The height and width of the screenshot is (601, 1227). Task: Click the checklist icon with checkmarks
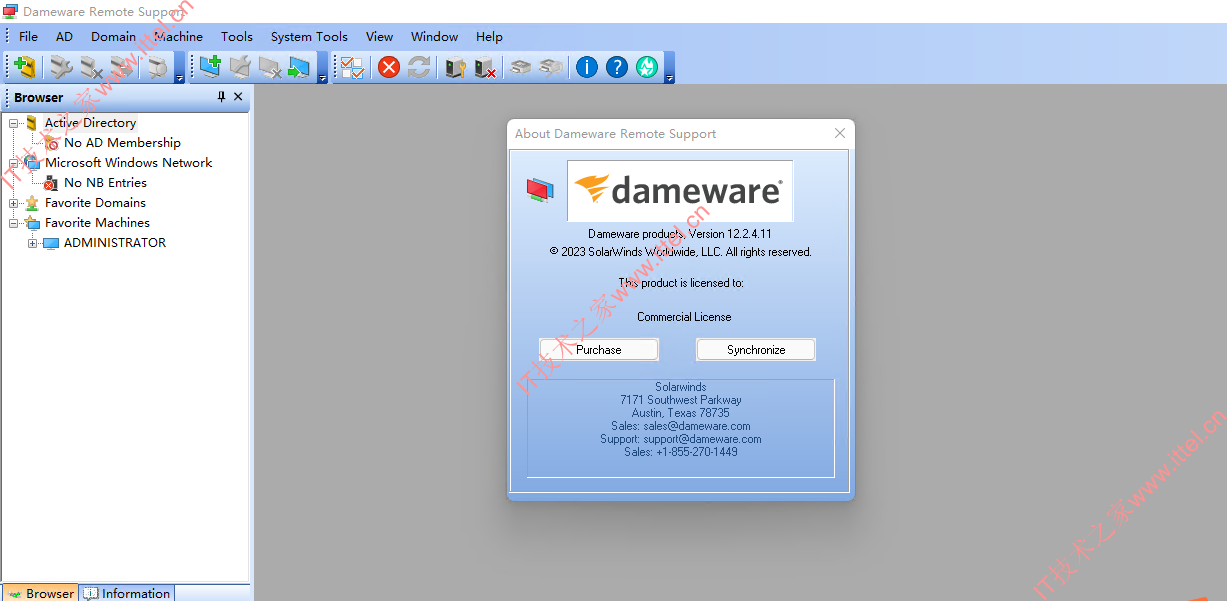coord(352,67)
